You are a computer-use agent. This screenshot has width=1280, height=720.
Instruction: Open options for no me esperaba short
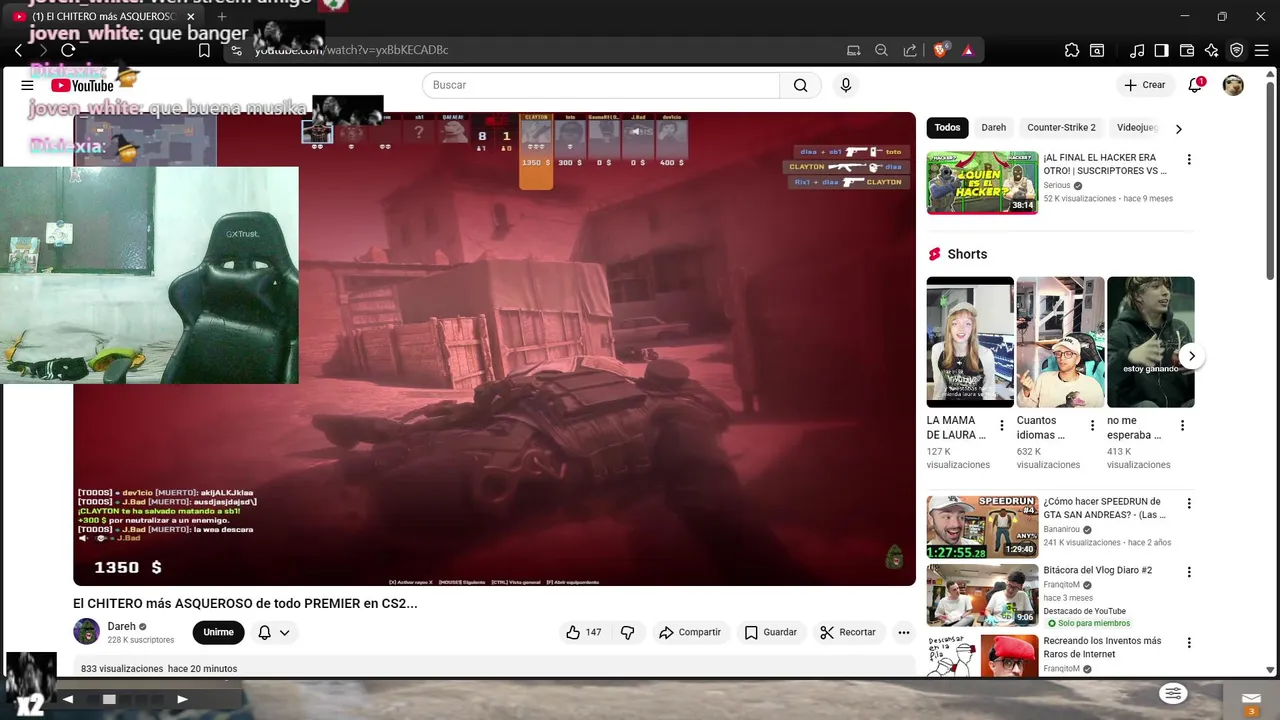(1182, 426)
